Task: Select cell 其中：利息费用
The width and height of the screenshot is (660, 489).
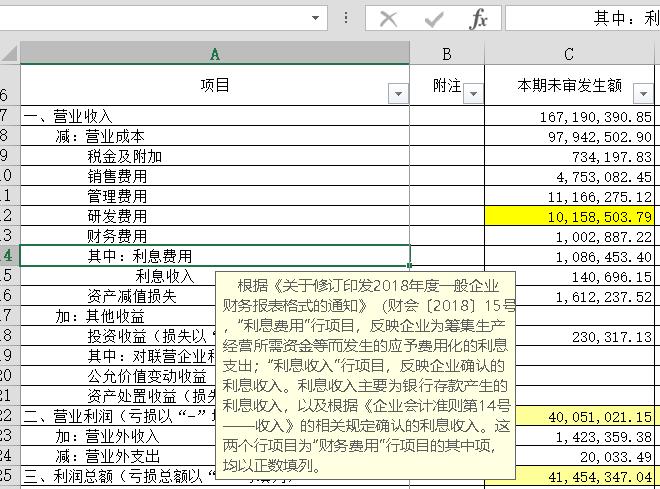Action: click(x=215, y=256)
